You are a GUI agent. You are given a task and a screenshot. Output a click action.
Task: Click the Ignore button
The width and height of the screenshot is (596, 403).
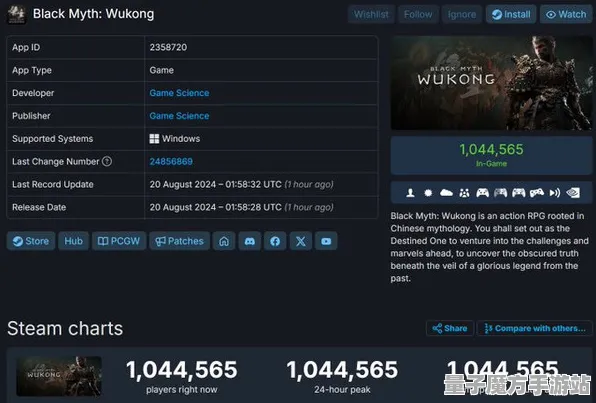(x=462, y=14)
